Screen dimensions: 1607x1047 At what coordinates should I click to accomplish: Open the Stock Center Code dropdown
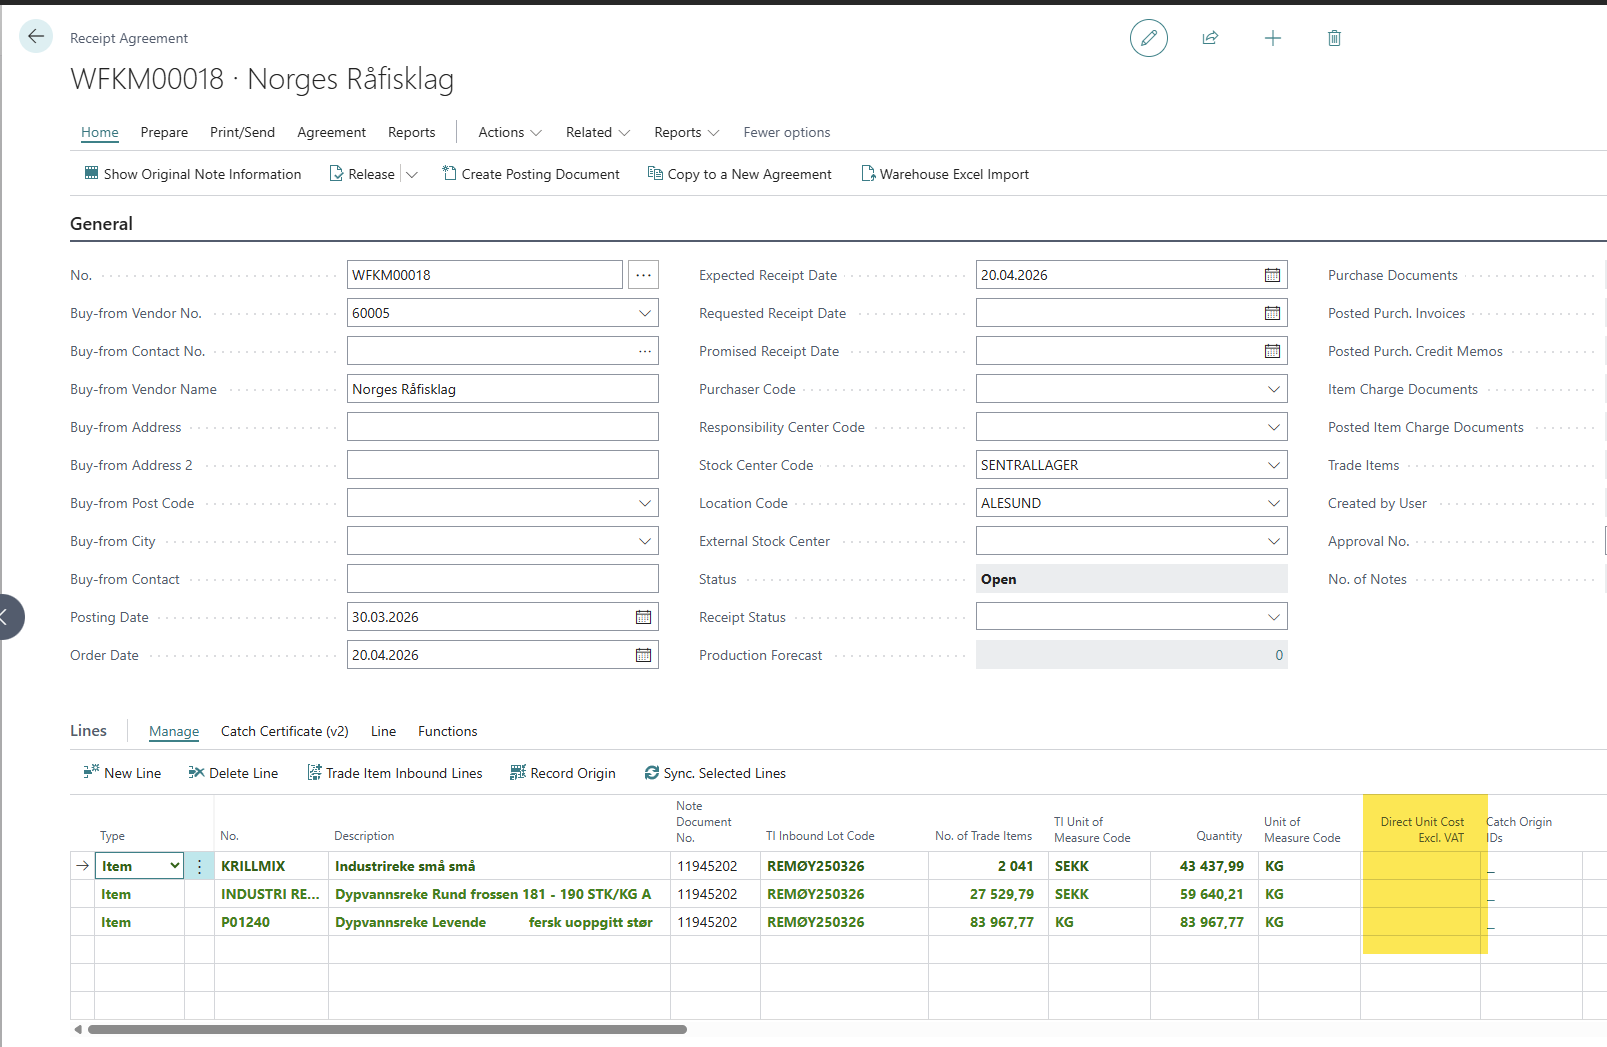coord(1273,465)
